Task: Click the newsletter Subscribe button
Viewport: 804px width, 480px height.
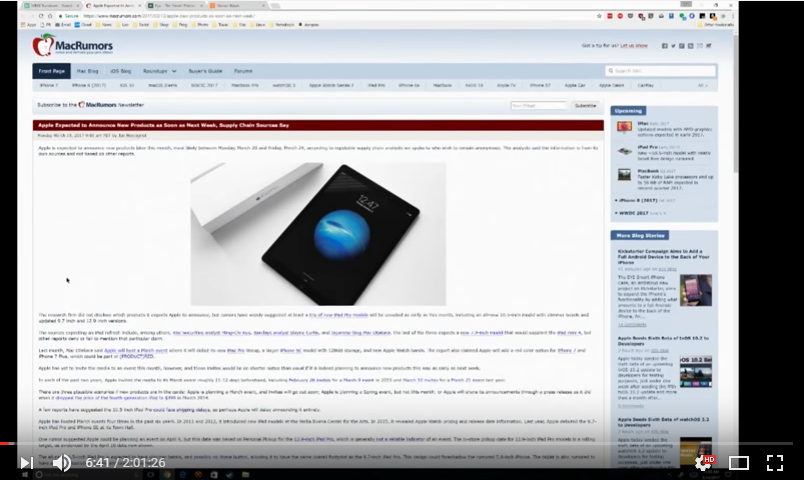Action: (x=586, y=105)
